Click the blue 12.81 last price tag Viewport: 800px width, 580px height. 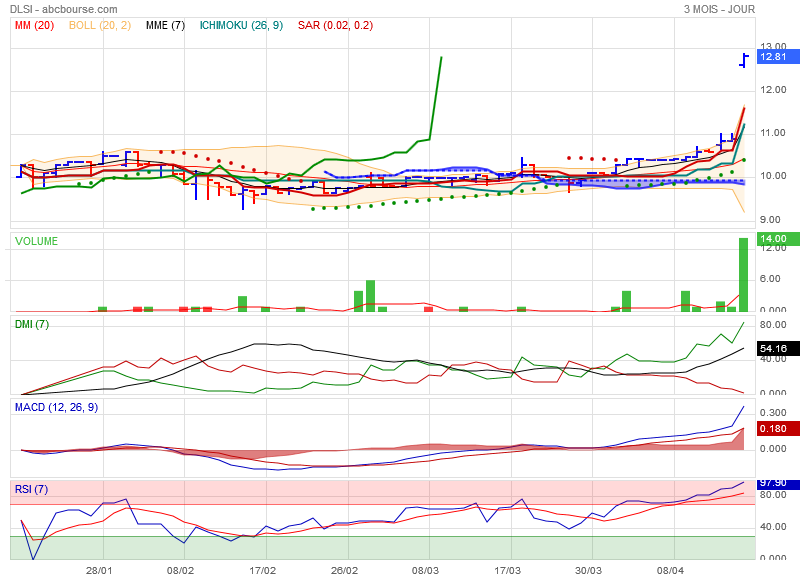click(777, 57)
